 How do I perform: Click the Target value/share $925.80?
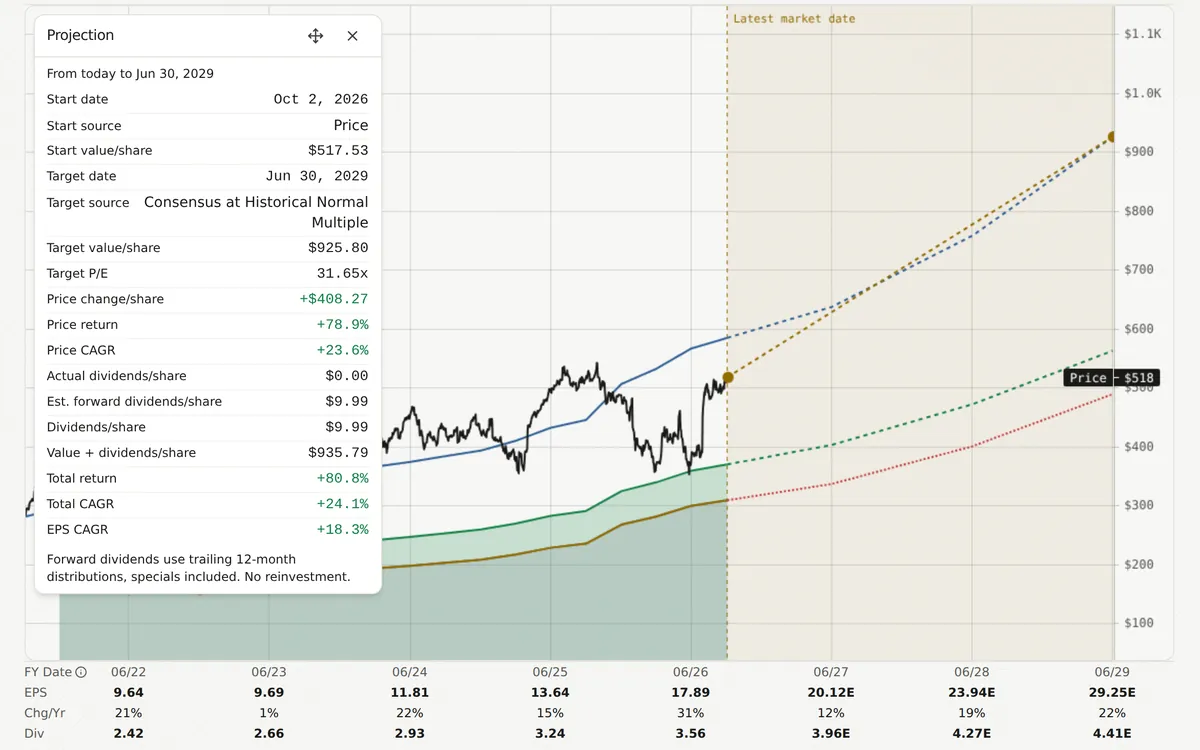(x=338, y=248)
